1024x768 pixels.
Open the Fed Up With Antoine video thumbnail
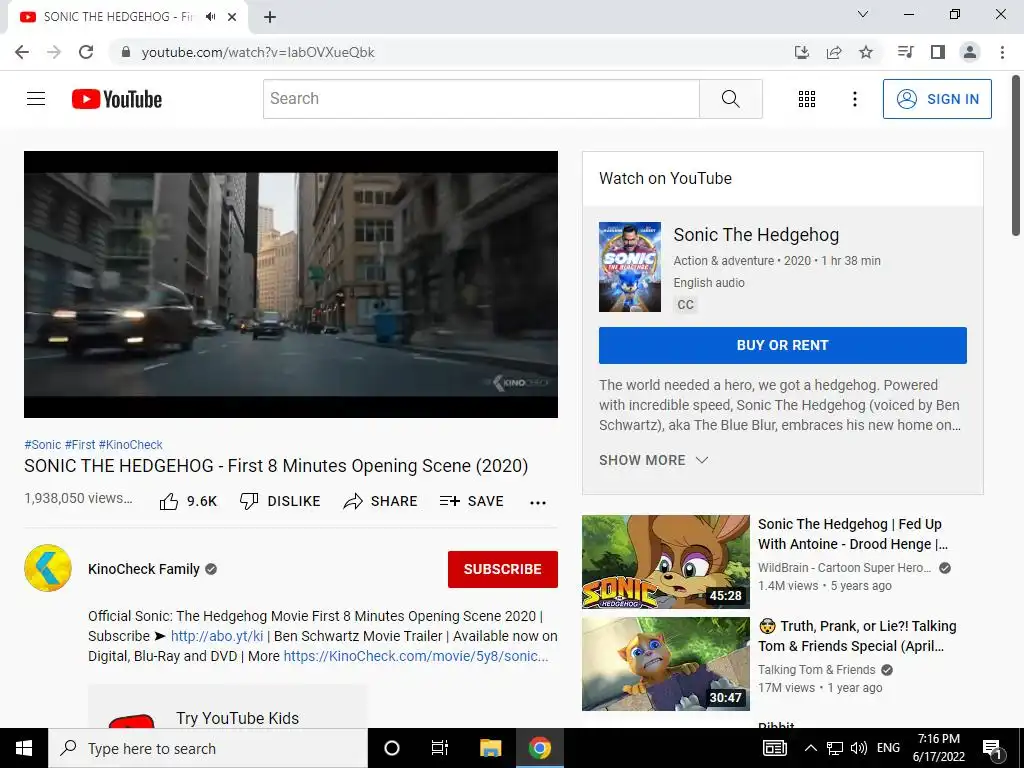pos(665,562)
